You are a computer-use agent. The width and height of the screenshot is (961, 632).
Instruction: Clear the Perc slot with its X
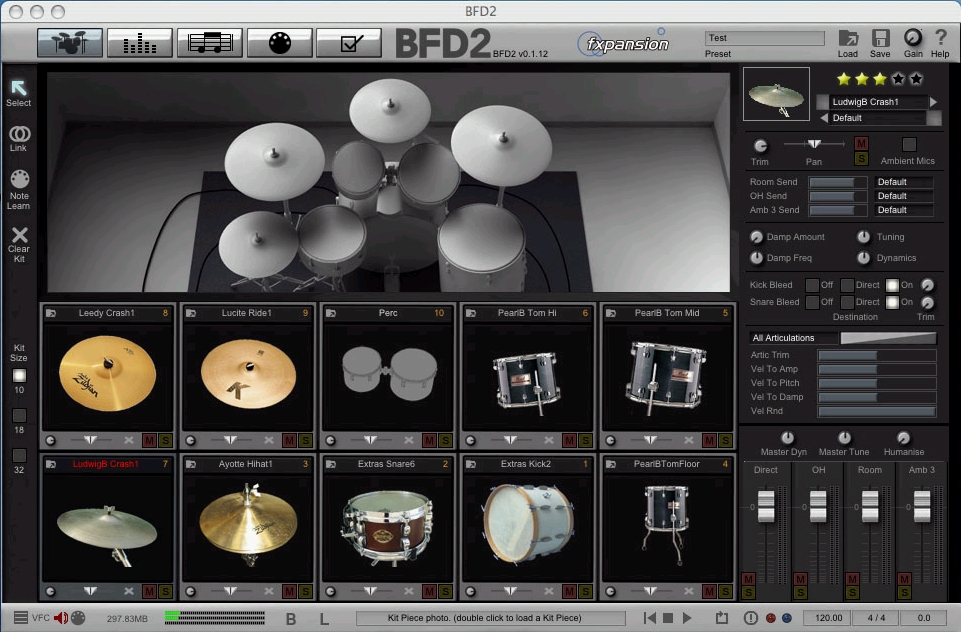pos(409,440)
